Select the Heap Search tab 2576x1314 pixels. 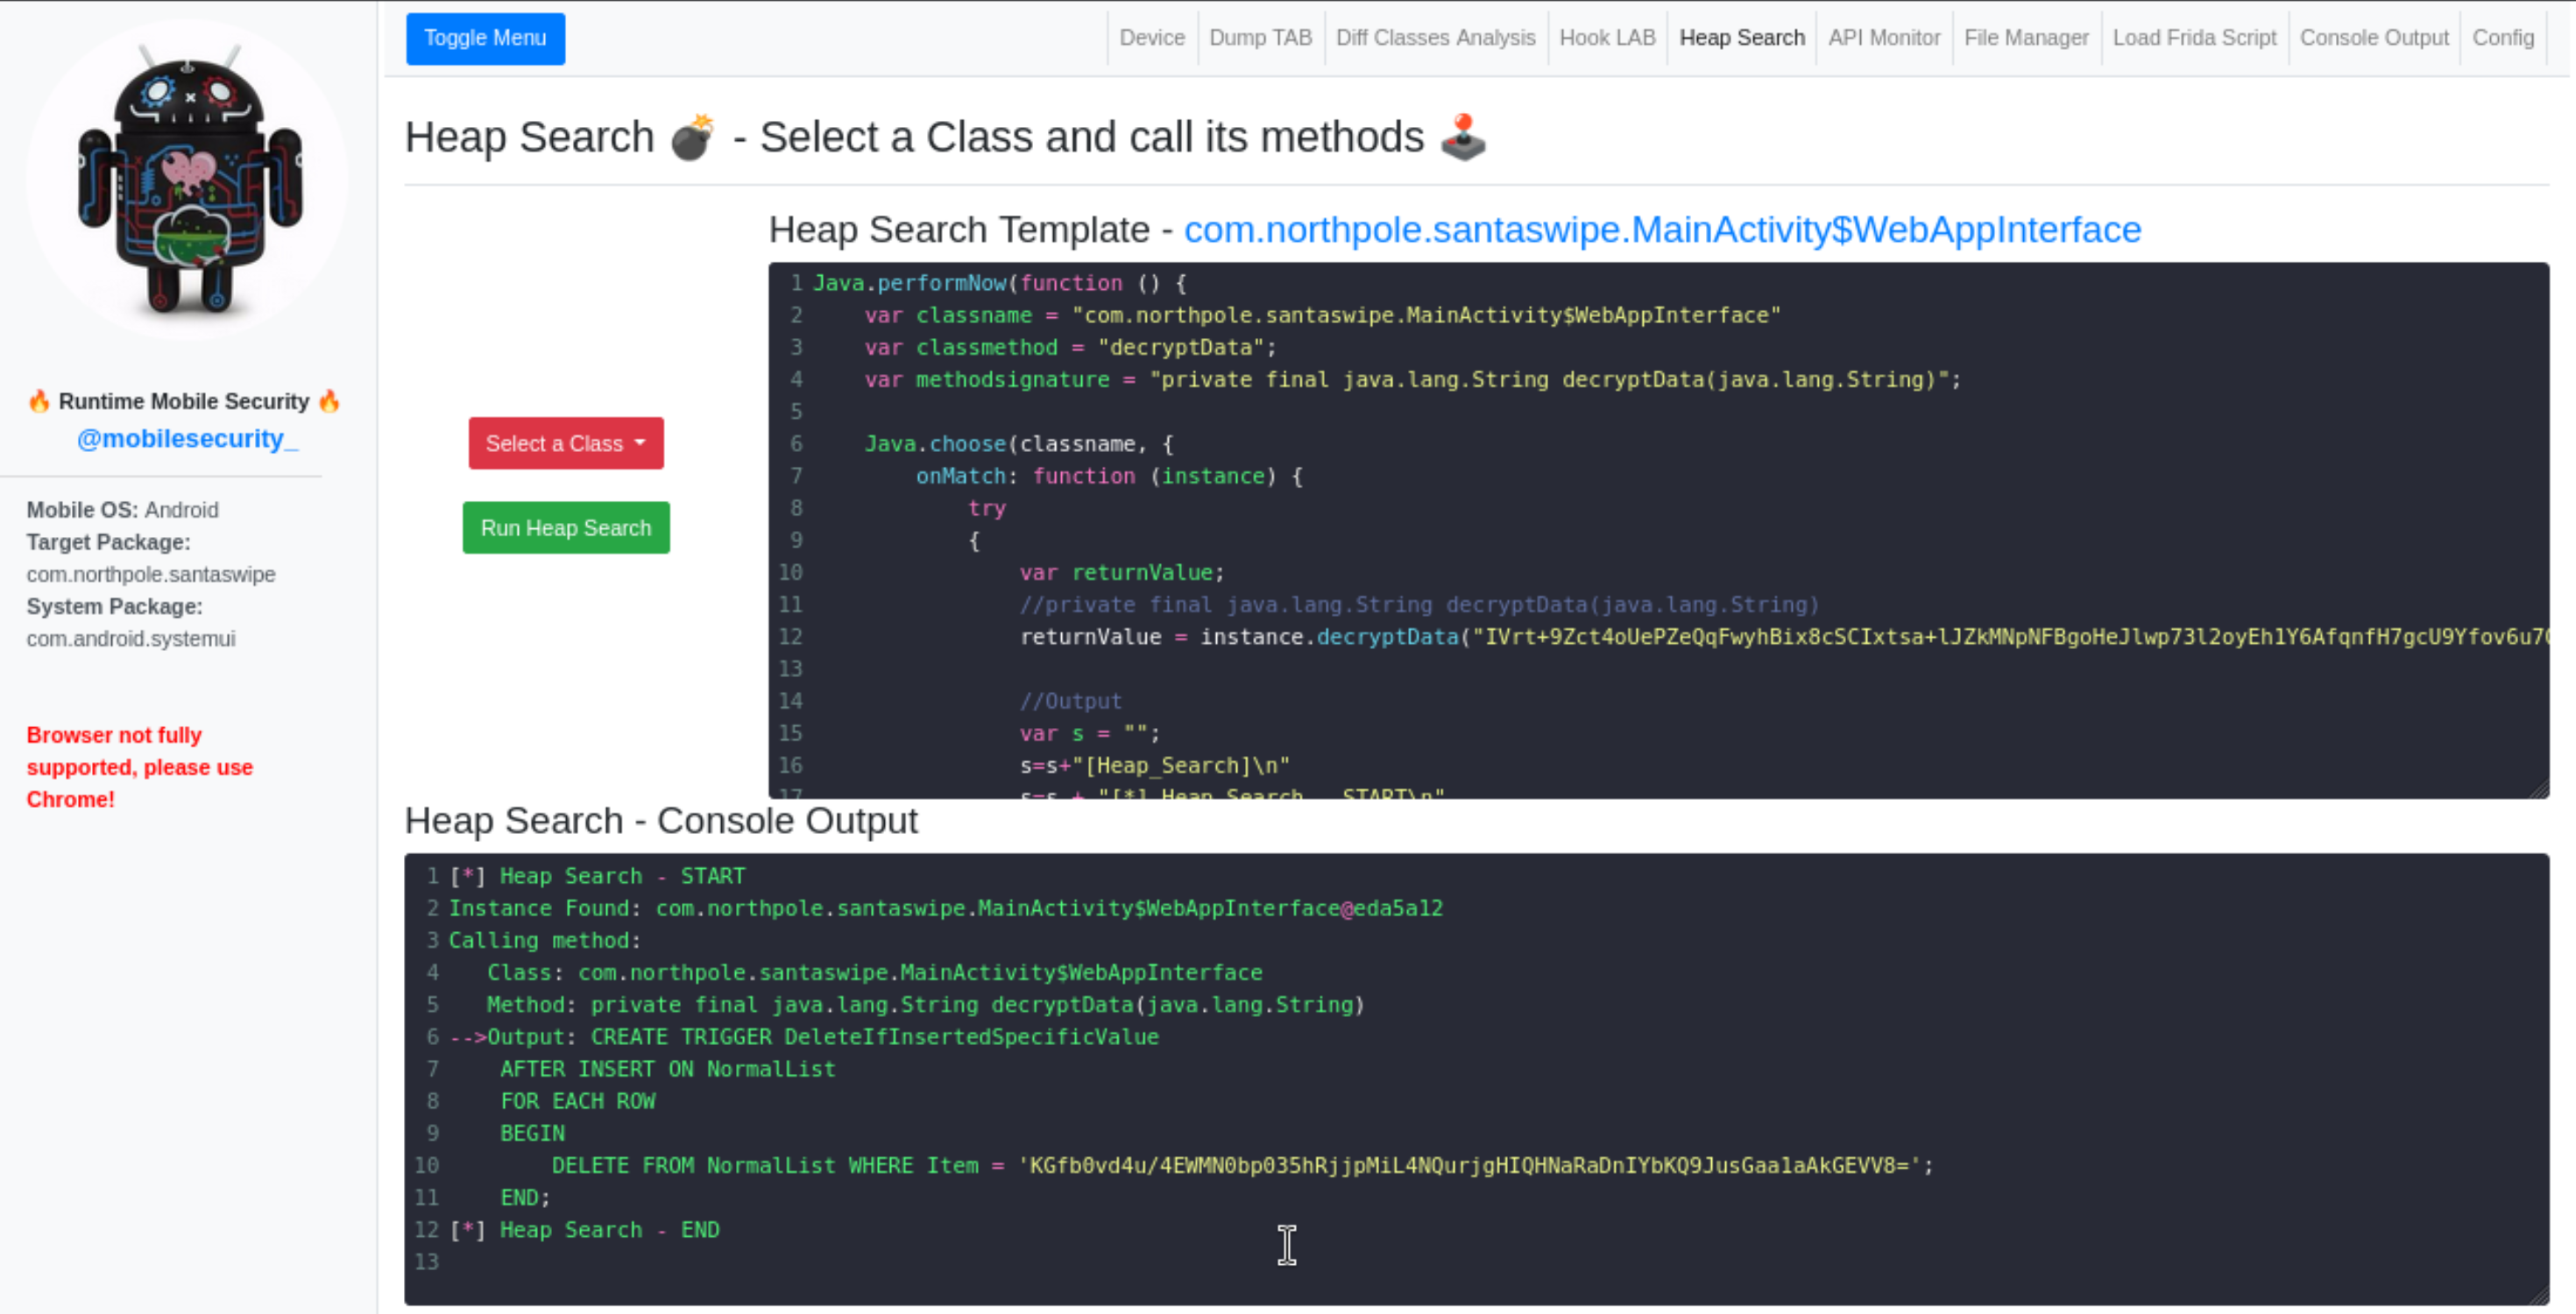1741,38
